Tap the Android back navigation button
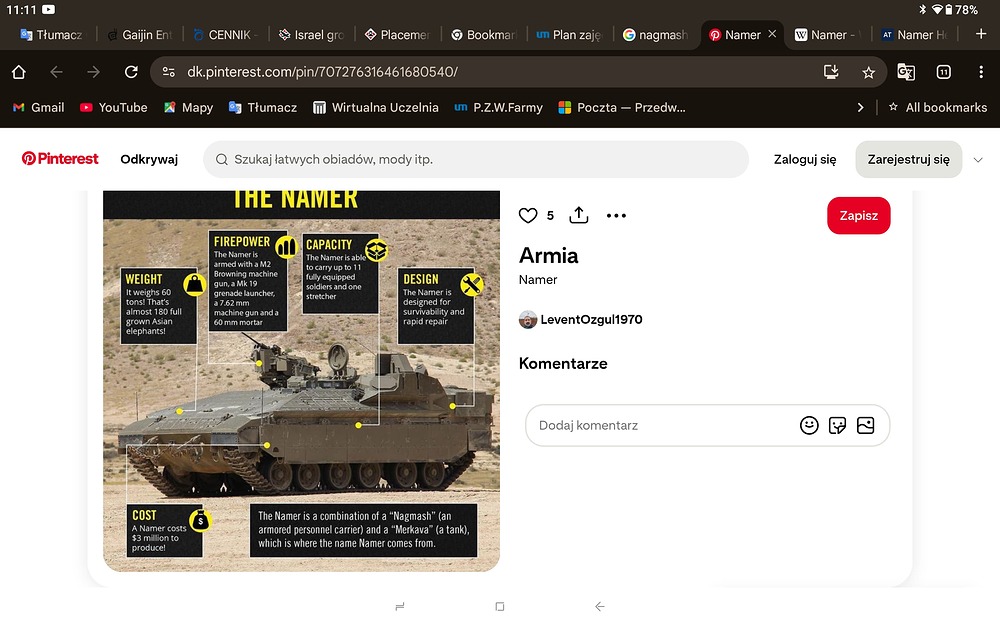 pos(599,607)
